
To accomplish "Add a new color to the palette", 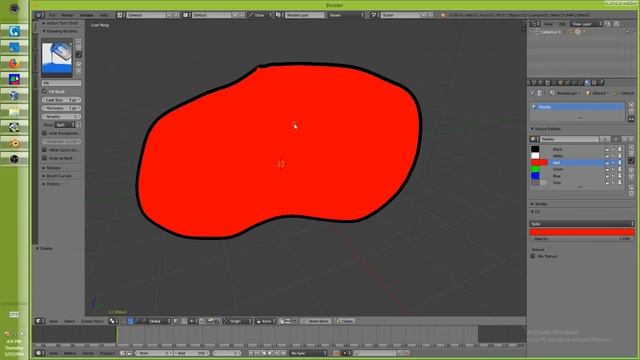I will tap(631, 147).
